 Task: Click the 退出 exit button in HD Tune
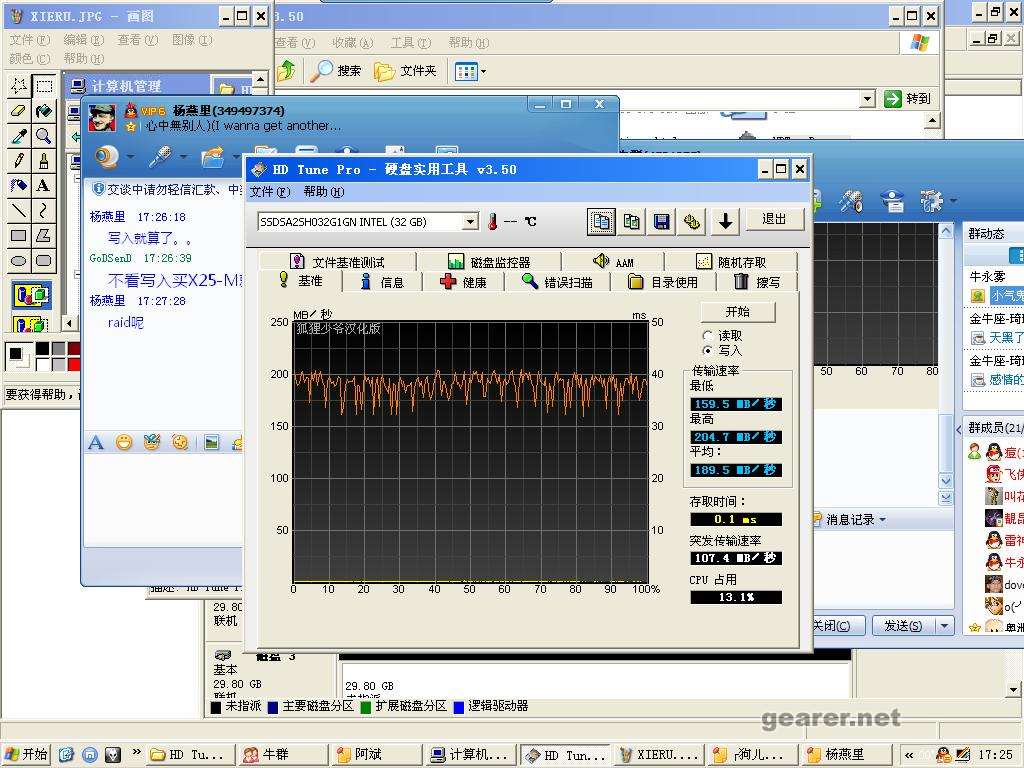coord(774,219)
